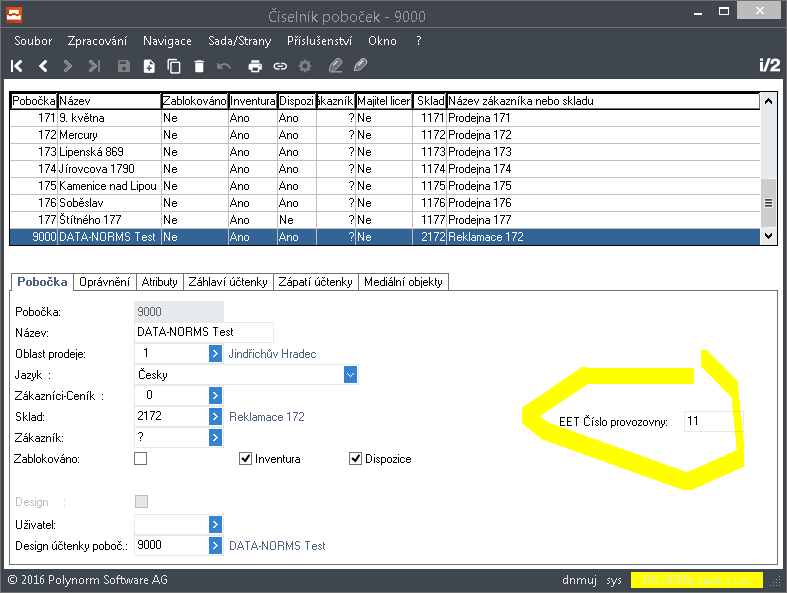Open the Okno menu
The image size is (787, 593).
point(382,41)
